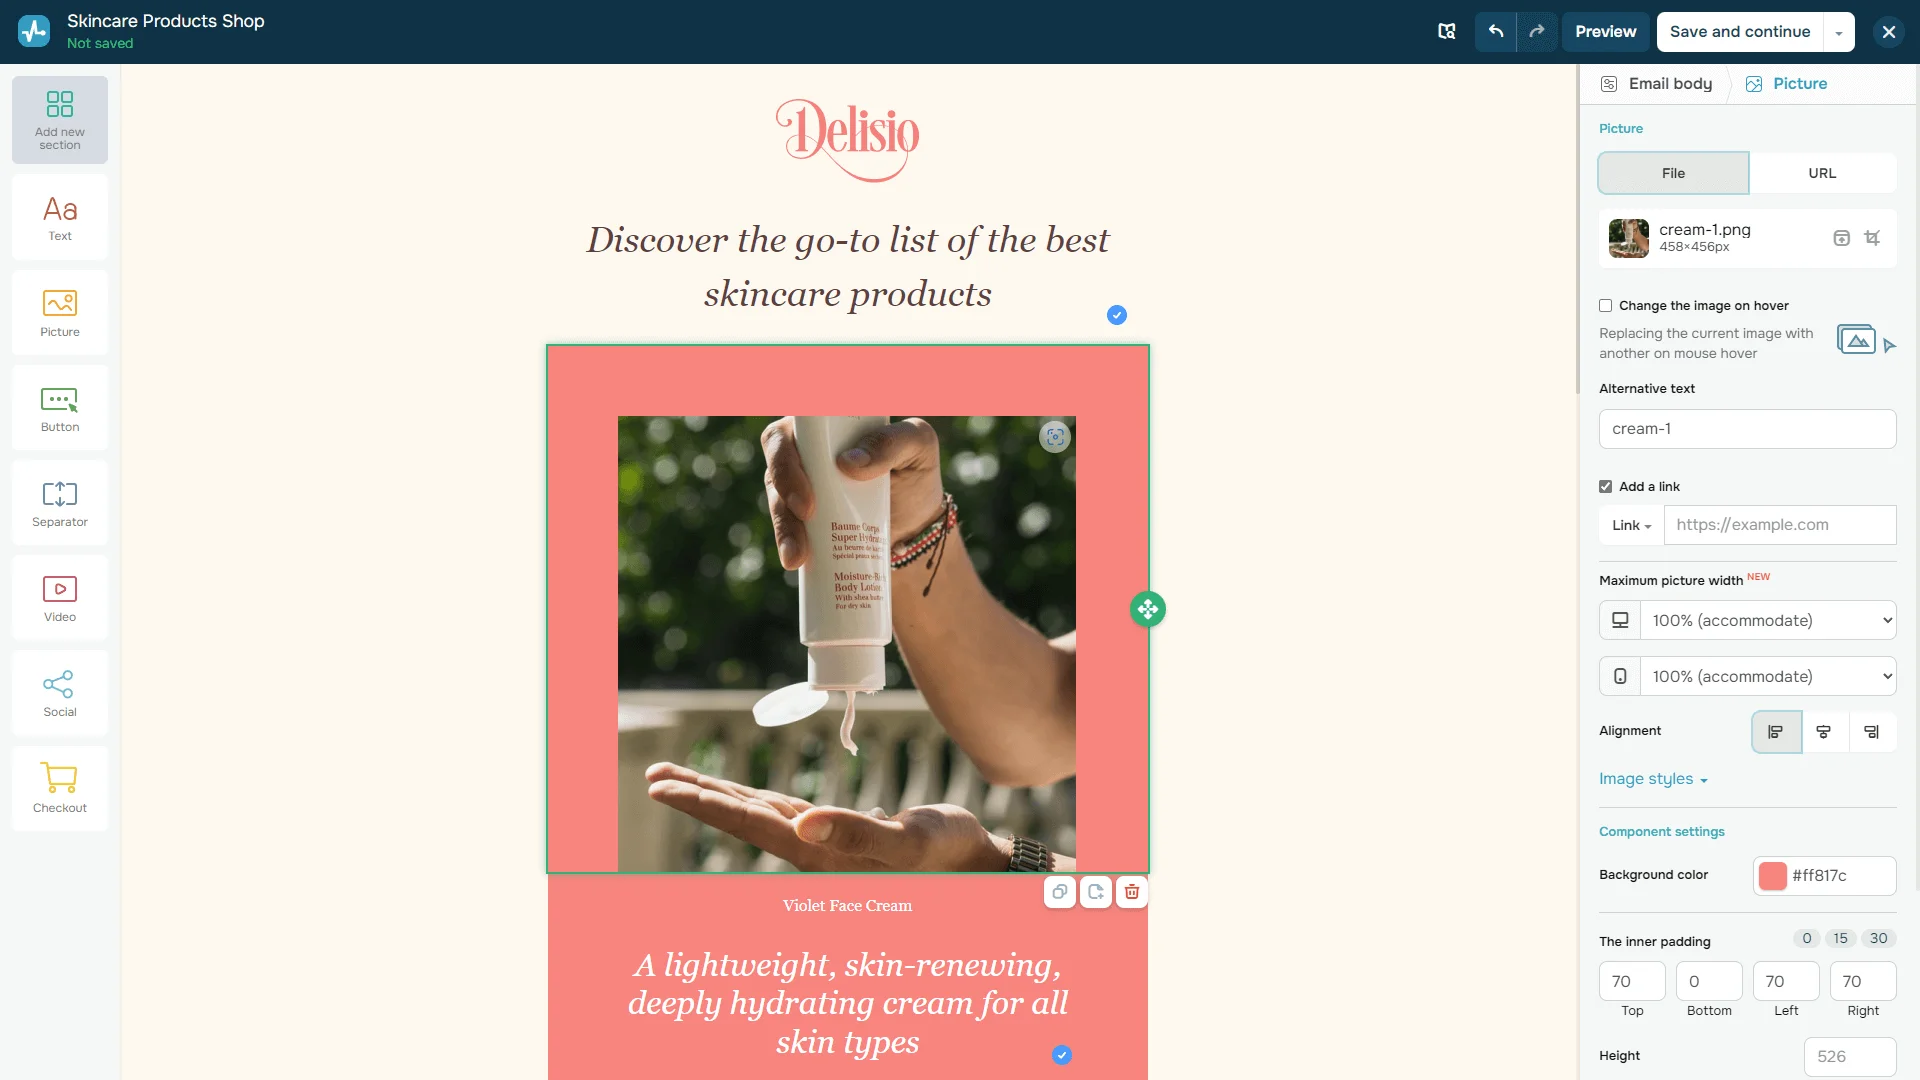Expand the Image styles section
The width and height of the screenshot is (1920, 1080).
coord(1653,779)
